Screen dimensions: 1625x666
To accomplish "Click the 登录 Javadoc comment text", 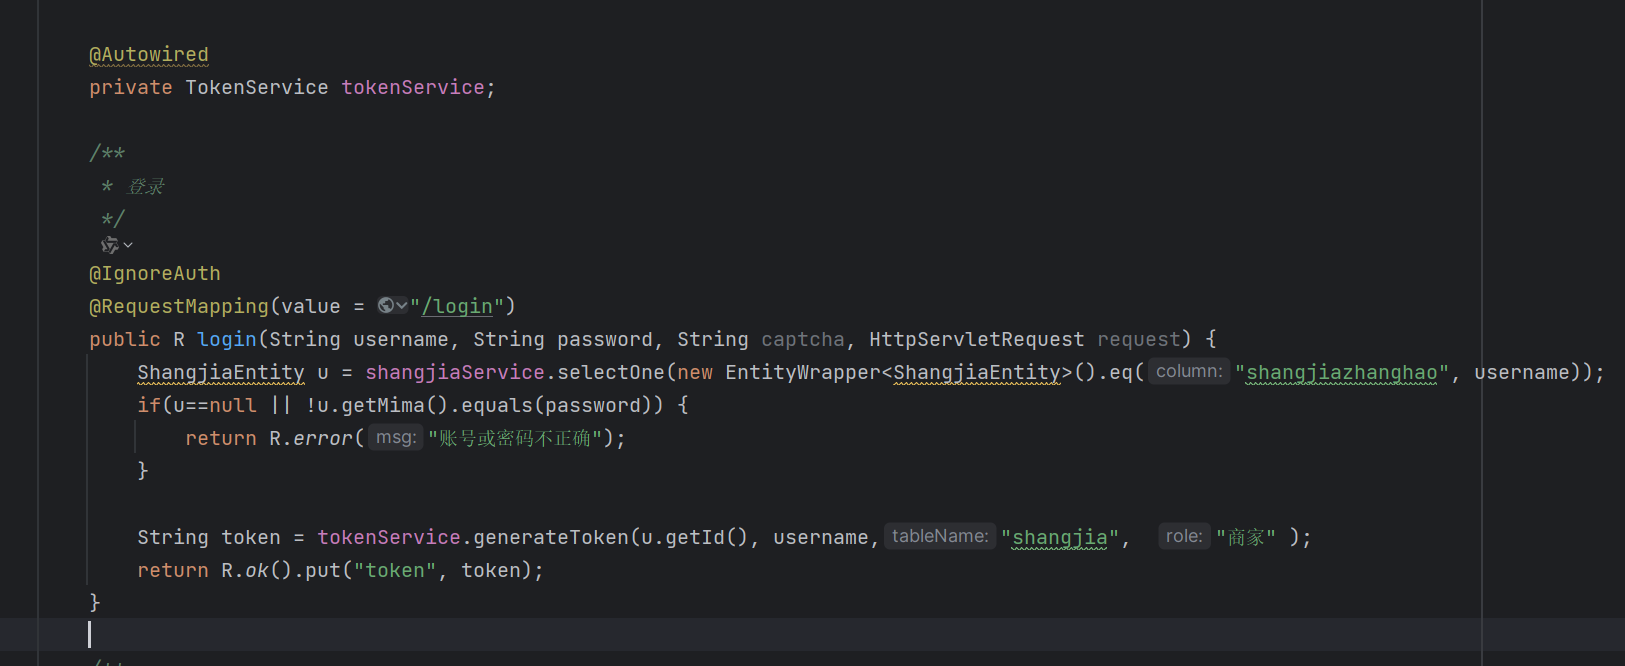I will point(146,187).
